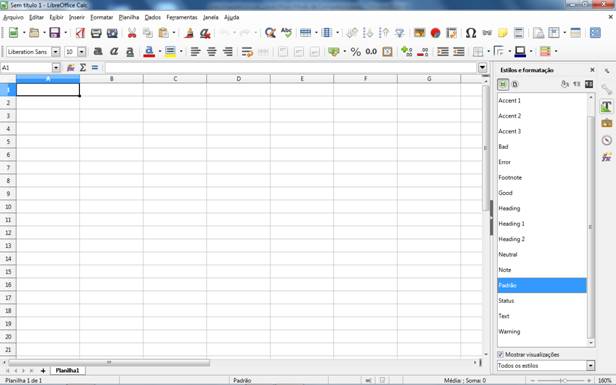Center align text horizontally
This screenshot has width=616, height=385.
pyautogui.click(x=211, y=51)
